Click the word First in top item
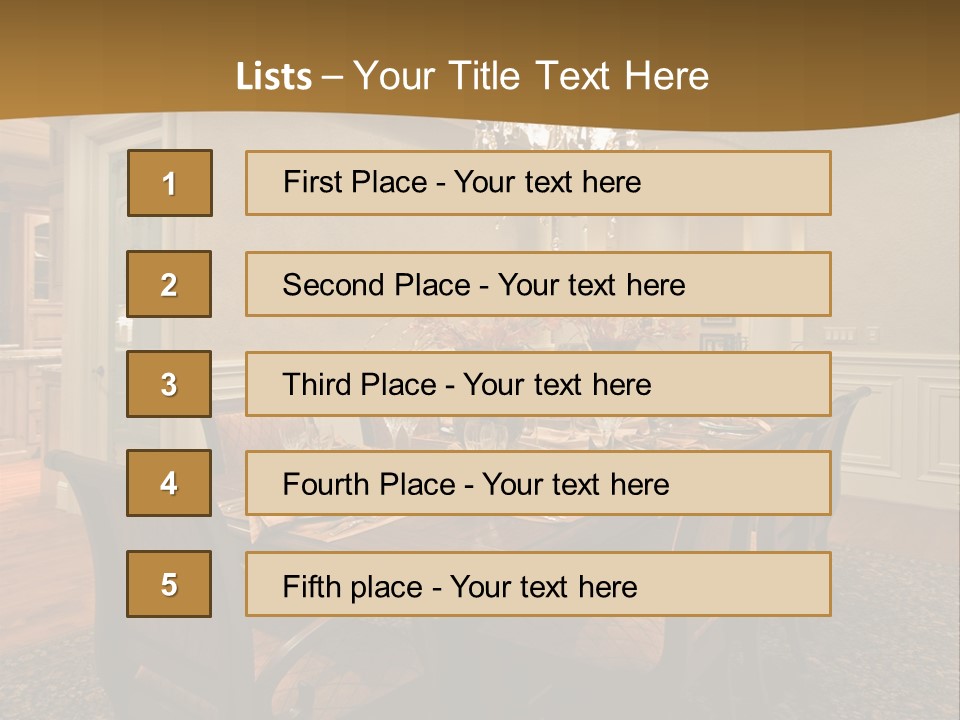The image size is (960, 720). pyautogui.click(x=309, y=182)
